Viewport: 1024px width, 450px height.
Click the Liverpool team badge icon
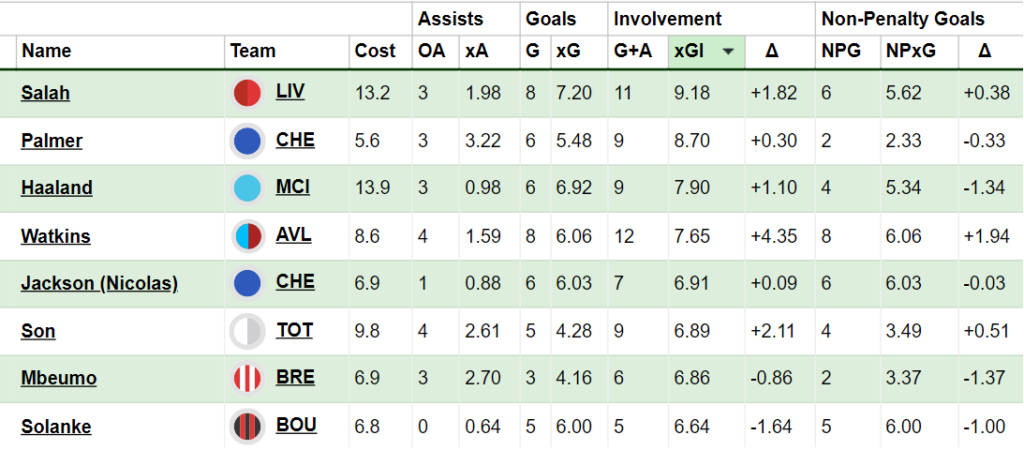click(x=246, y=93)
